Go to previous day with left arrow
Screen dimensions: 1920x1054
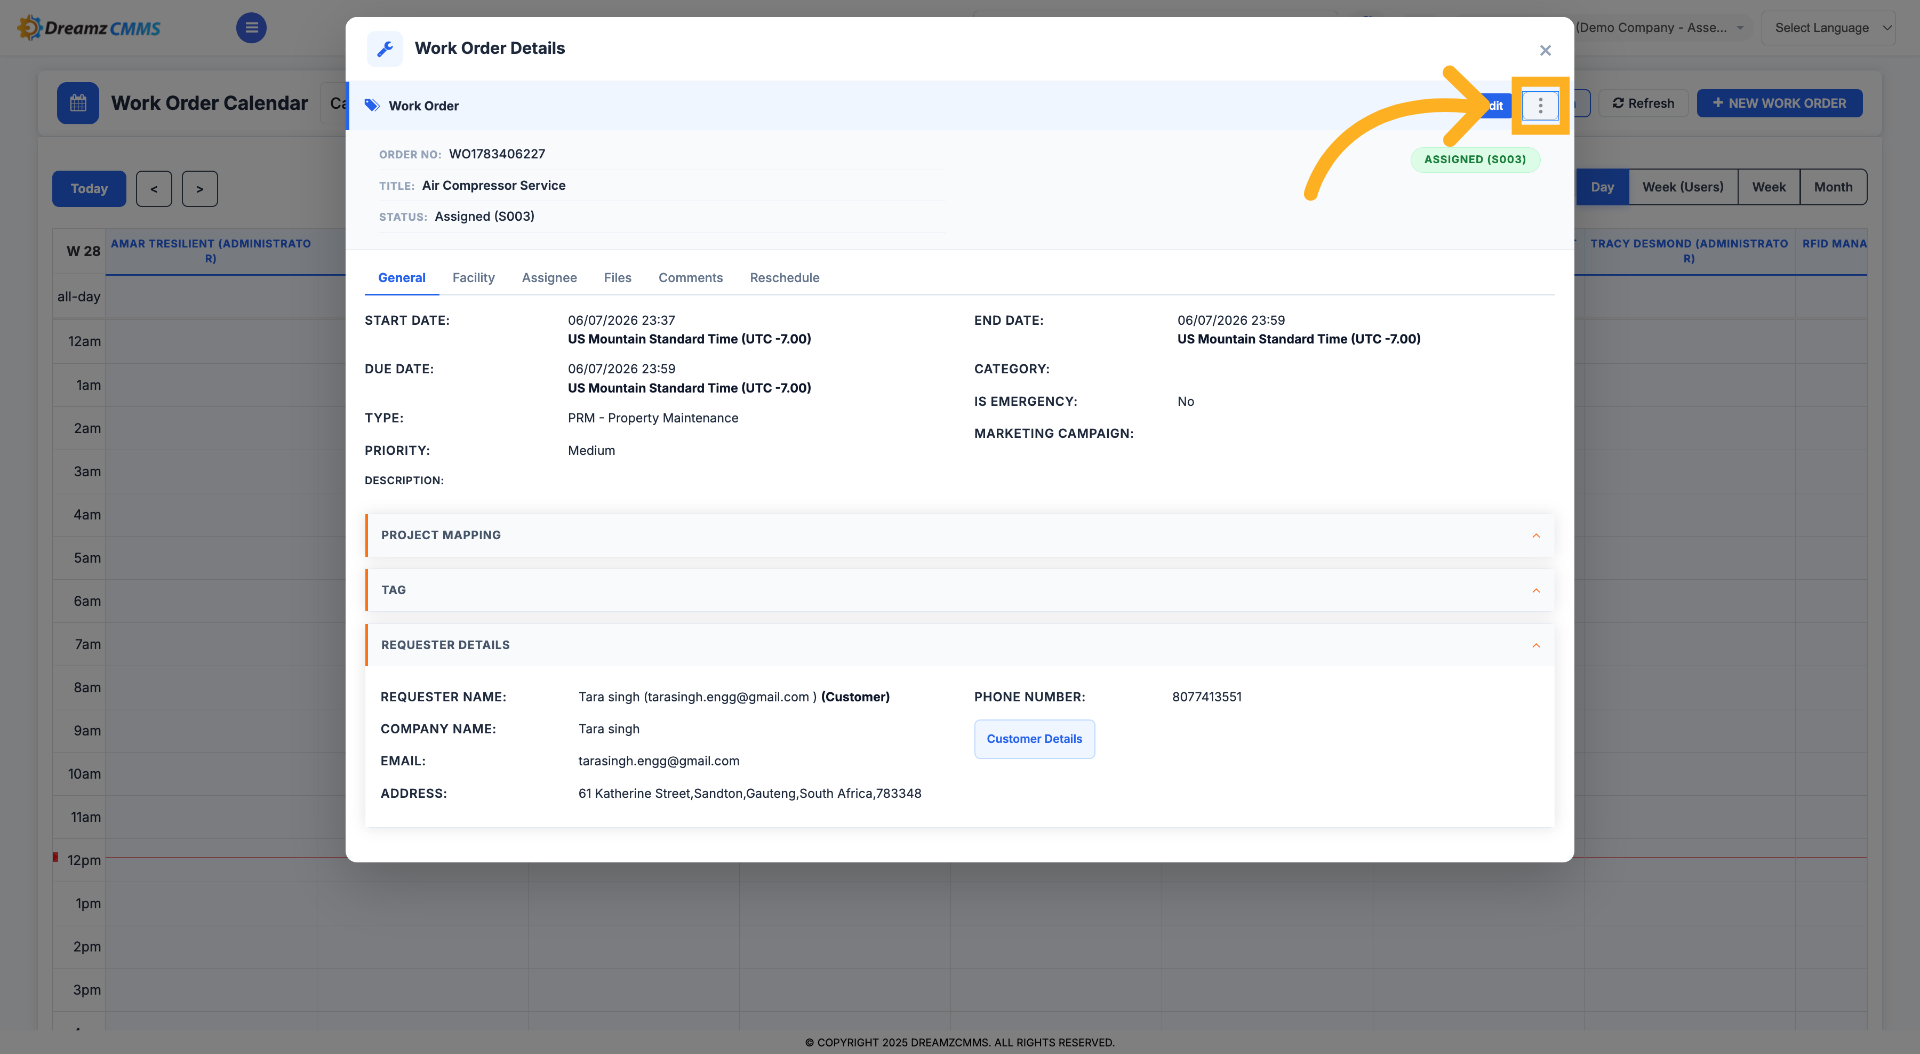tap(154, 189)
